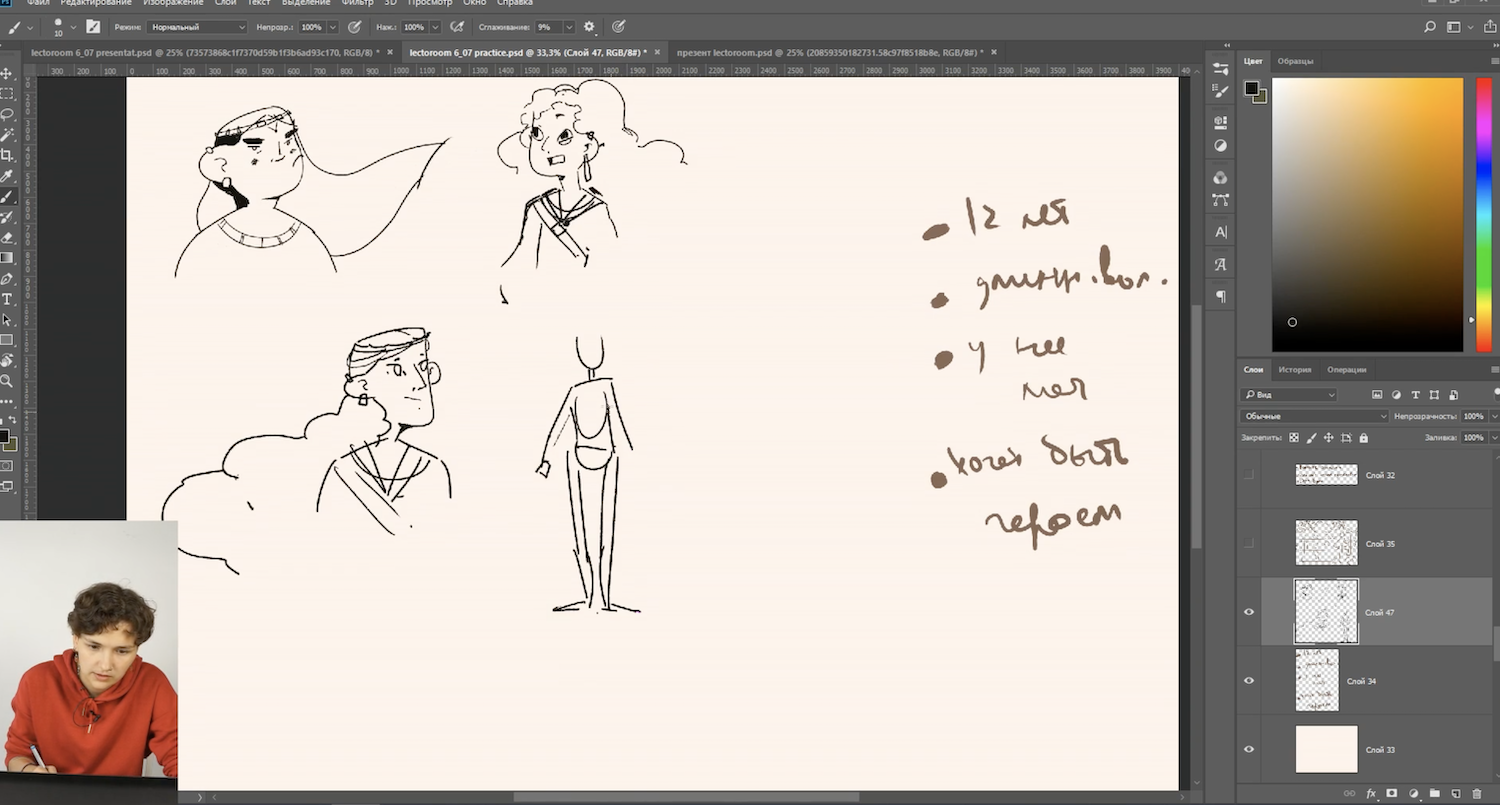This screenshot has width=1500, height=805.
Task: Open smoothing options gear
Action: pyautogui.click(x=589, y=27)
